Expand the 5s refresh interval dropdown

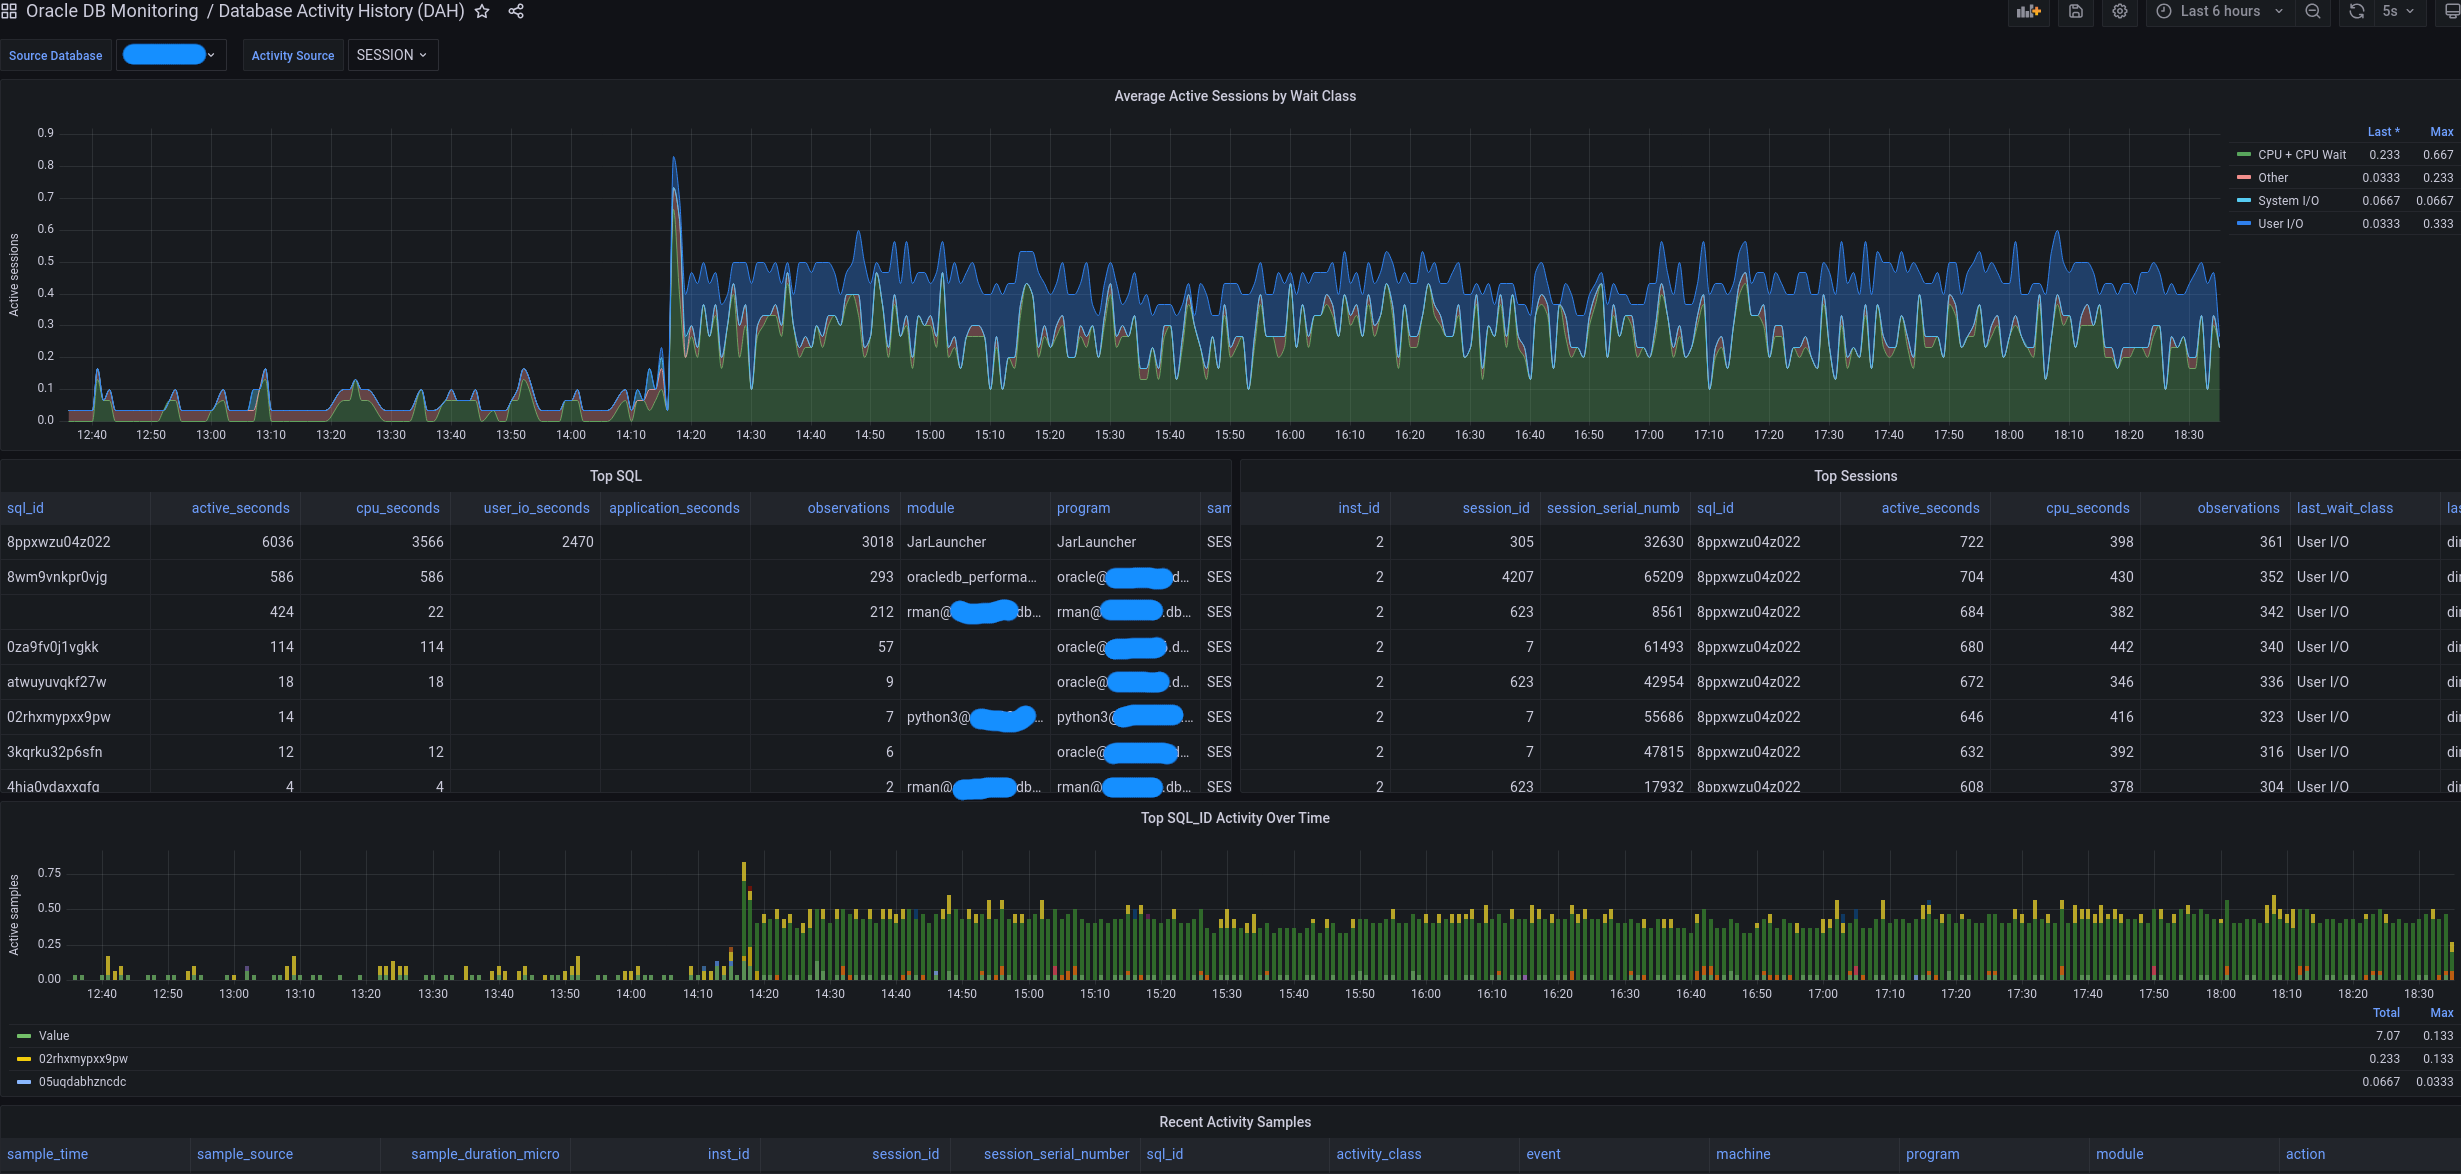[x=2398, y=12]
